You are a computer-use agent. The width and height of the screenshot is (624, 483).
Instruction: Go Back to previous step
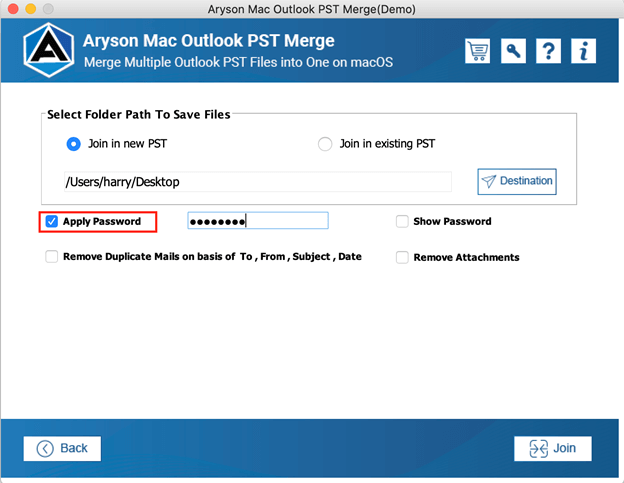[62, 448]
